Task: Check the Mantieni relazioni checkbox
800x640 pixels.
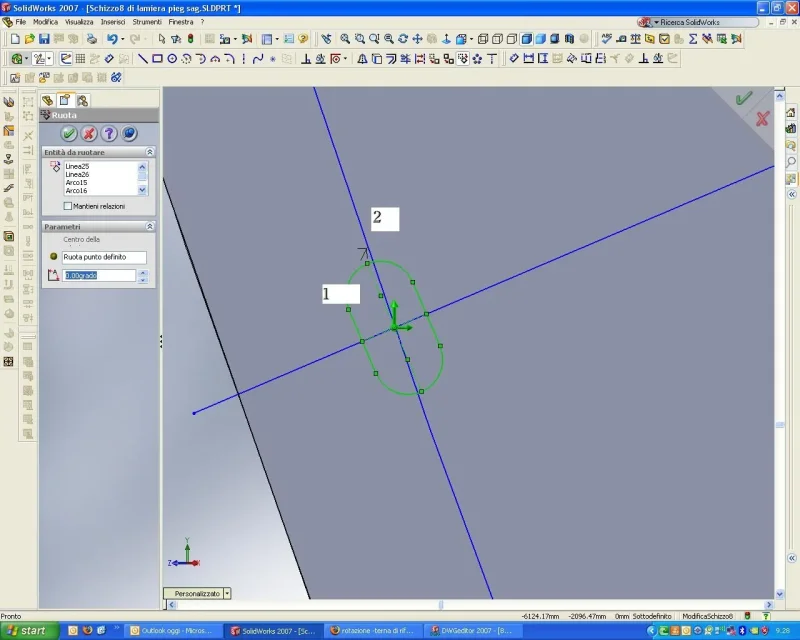Action: click(x=68, y=206)
